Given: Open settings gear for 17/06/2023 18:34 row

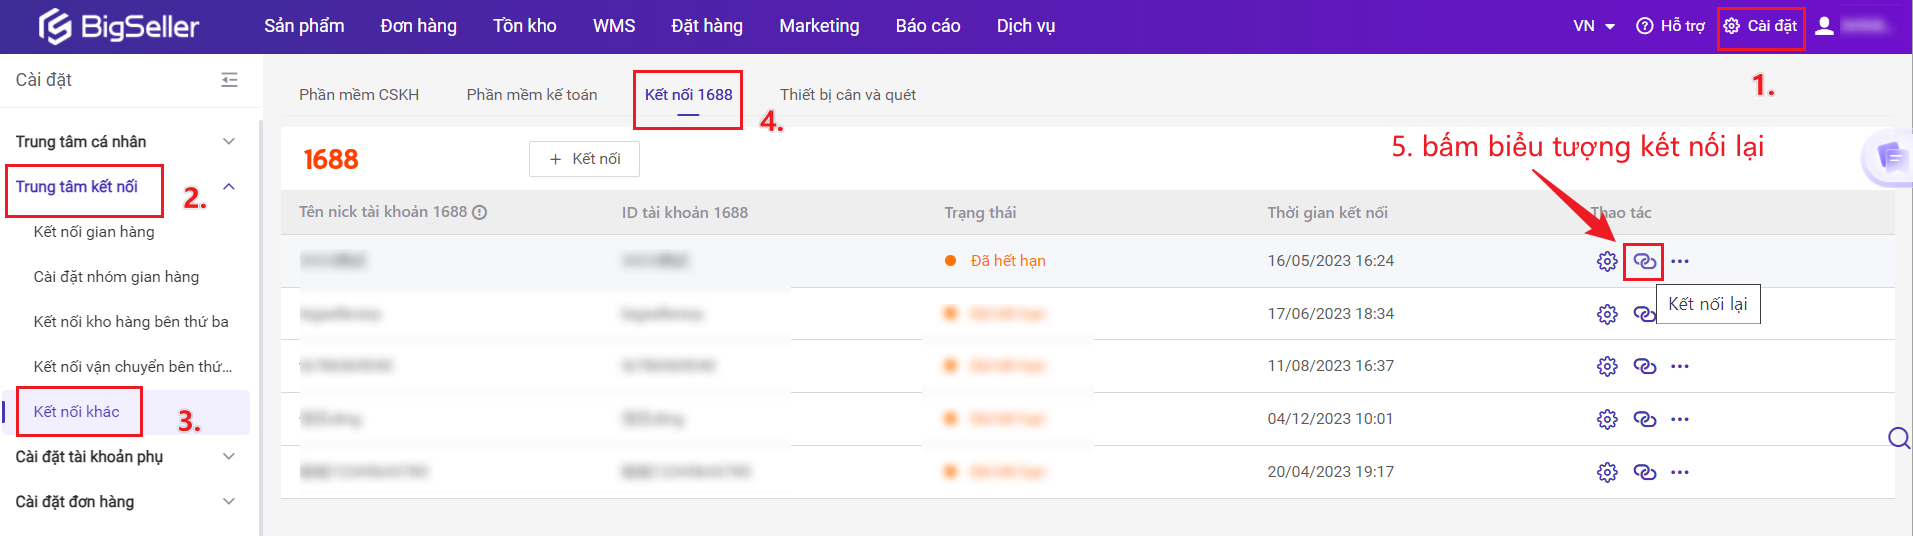Looking at the screenshot, I should [1607, 314].
